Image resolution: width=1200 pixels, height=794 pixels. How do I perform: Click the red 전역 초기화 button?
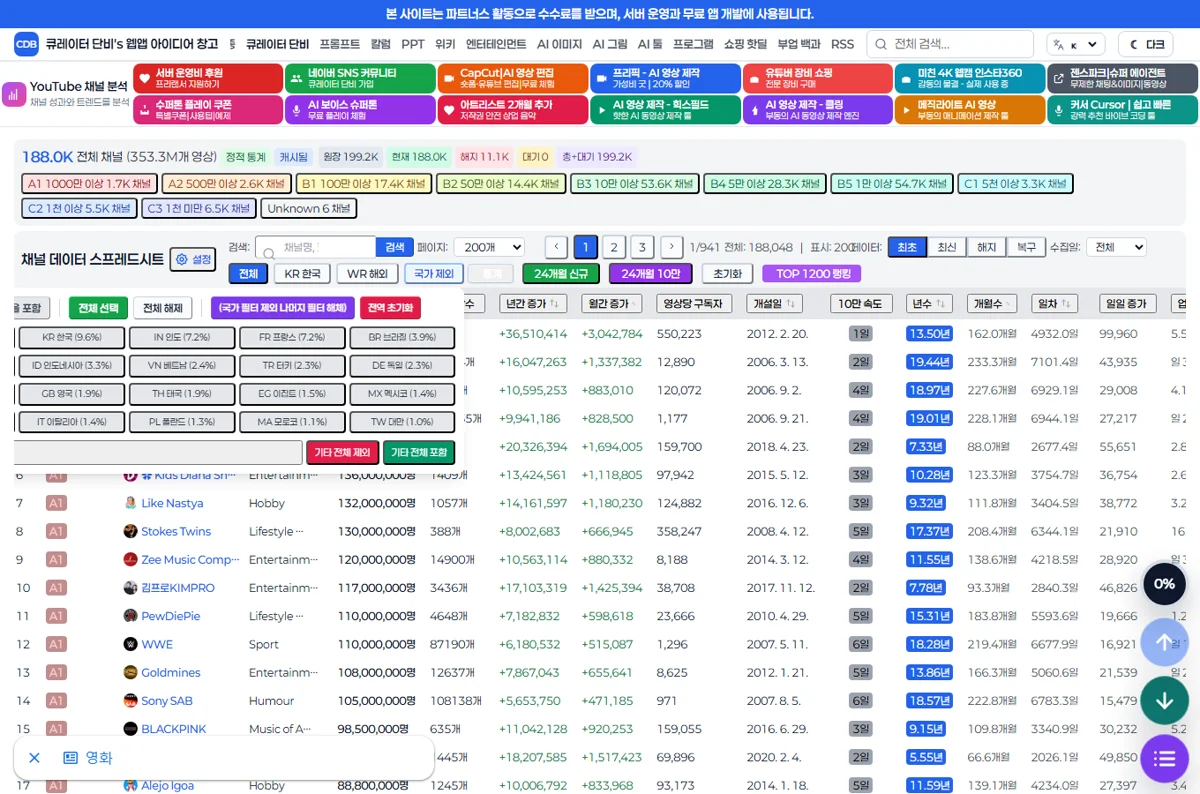(390, 308)
